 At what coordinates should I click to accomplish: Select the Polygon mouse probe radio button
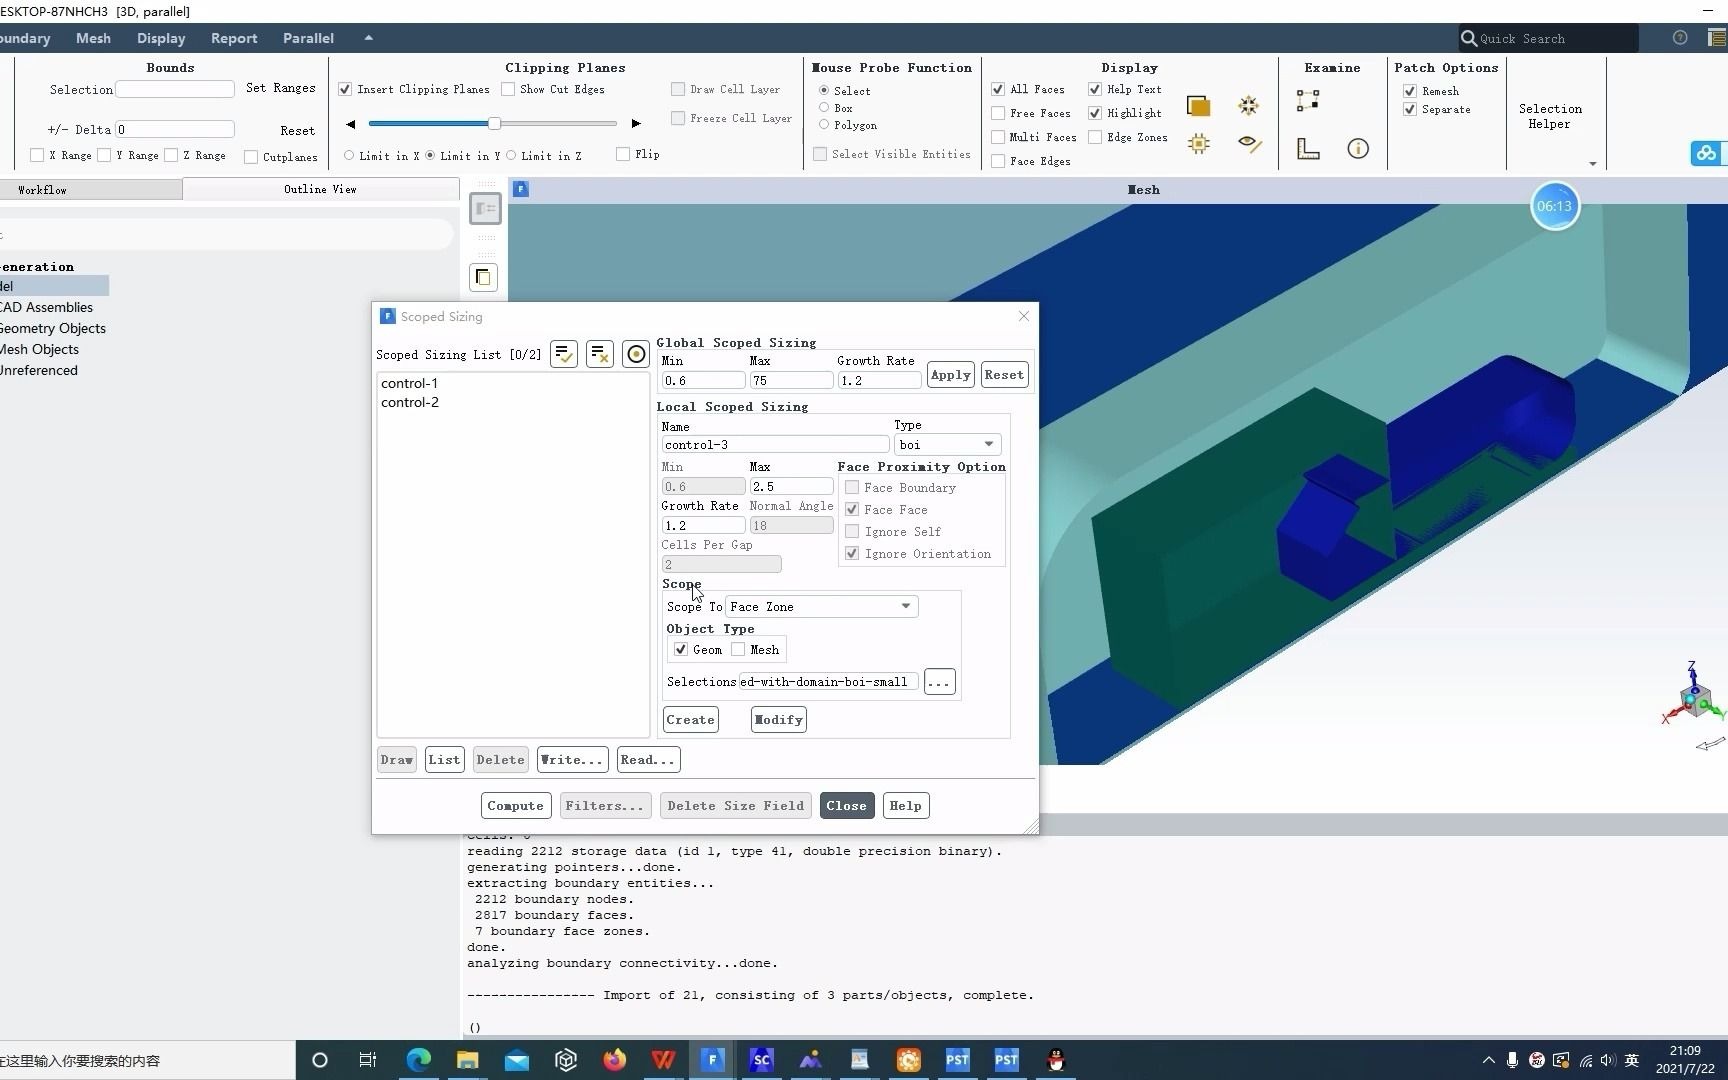pyautogui.click(x=822, y=125)
